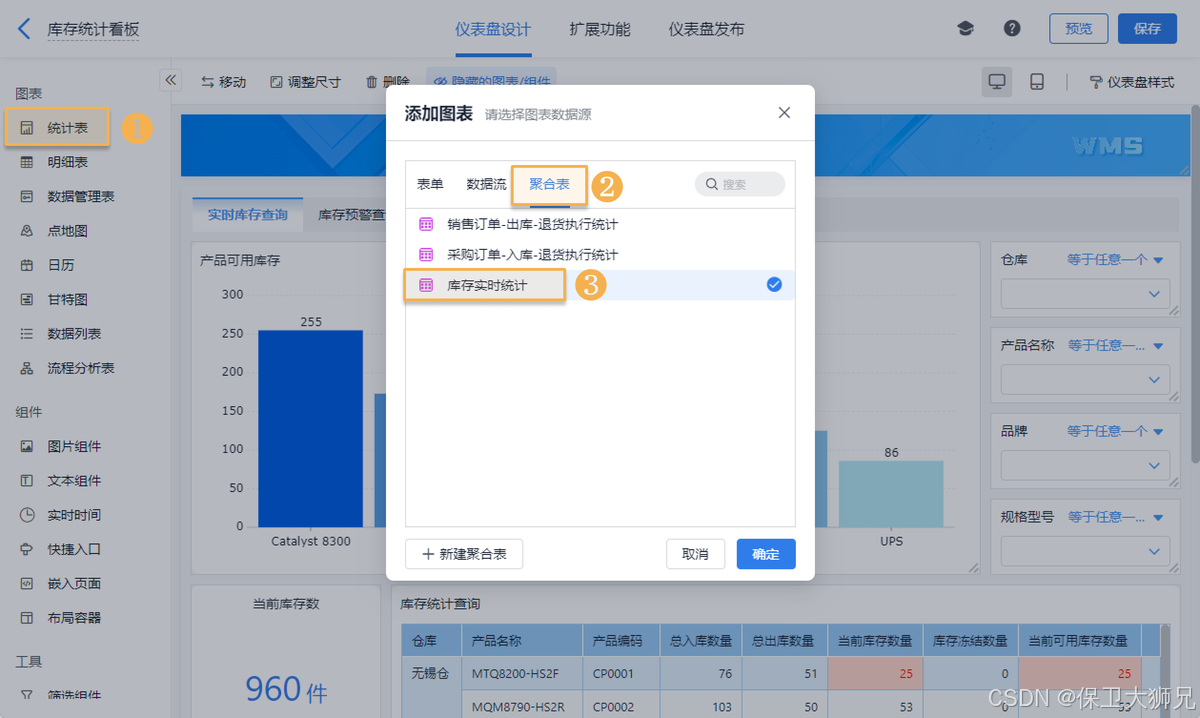Open 仪表盘样式 settings
1200x718 pixels.
[x=1131, y=82]
